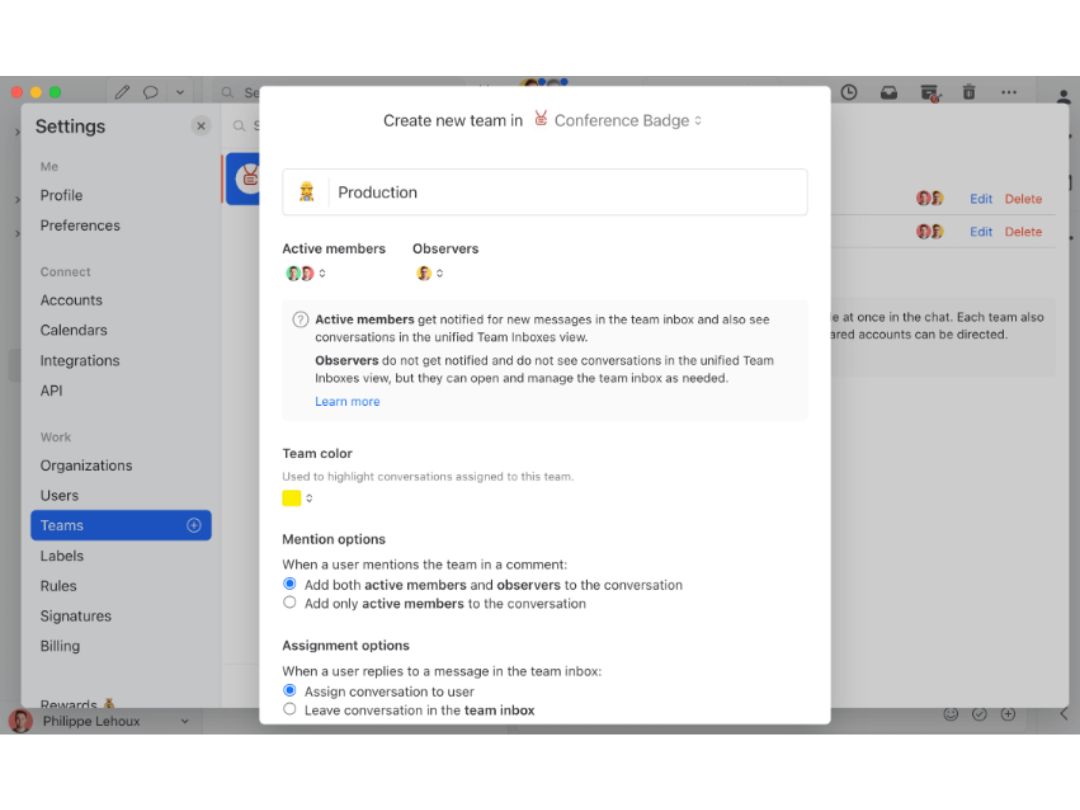Open Integrations settings

tap(80, 361)
